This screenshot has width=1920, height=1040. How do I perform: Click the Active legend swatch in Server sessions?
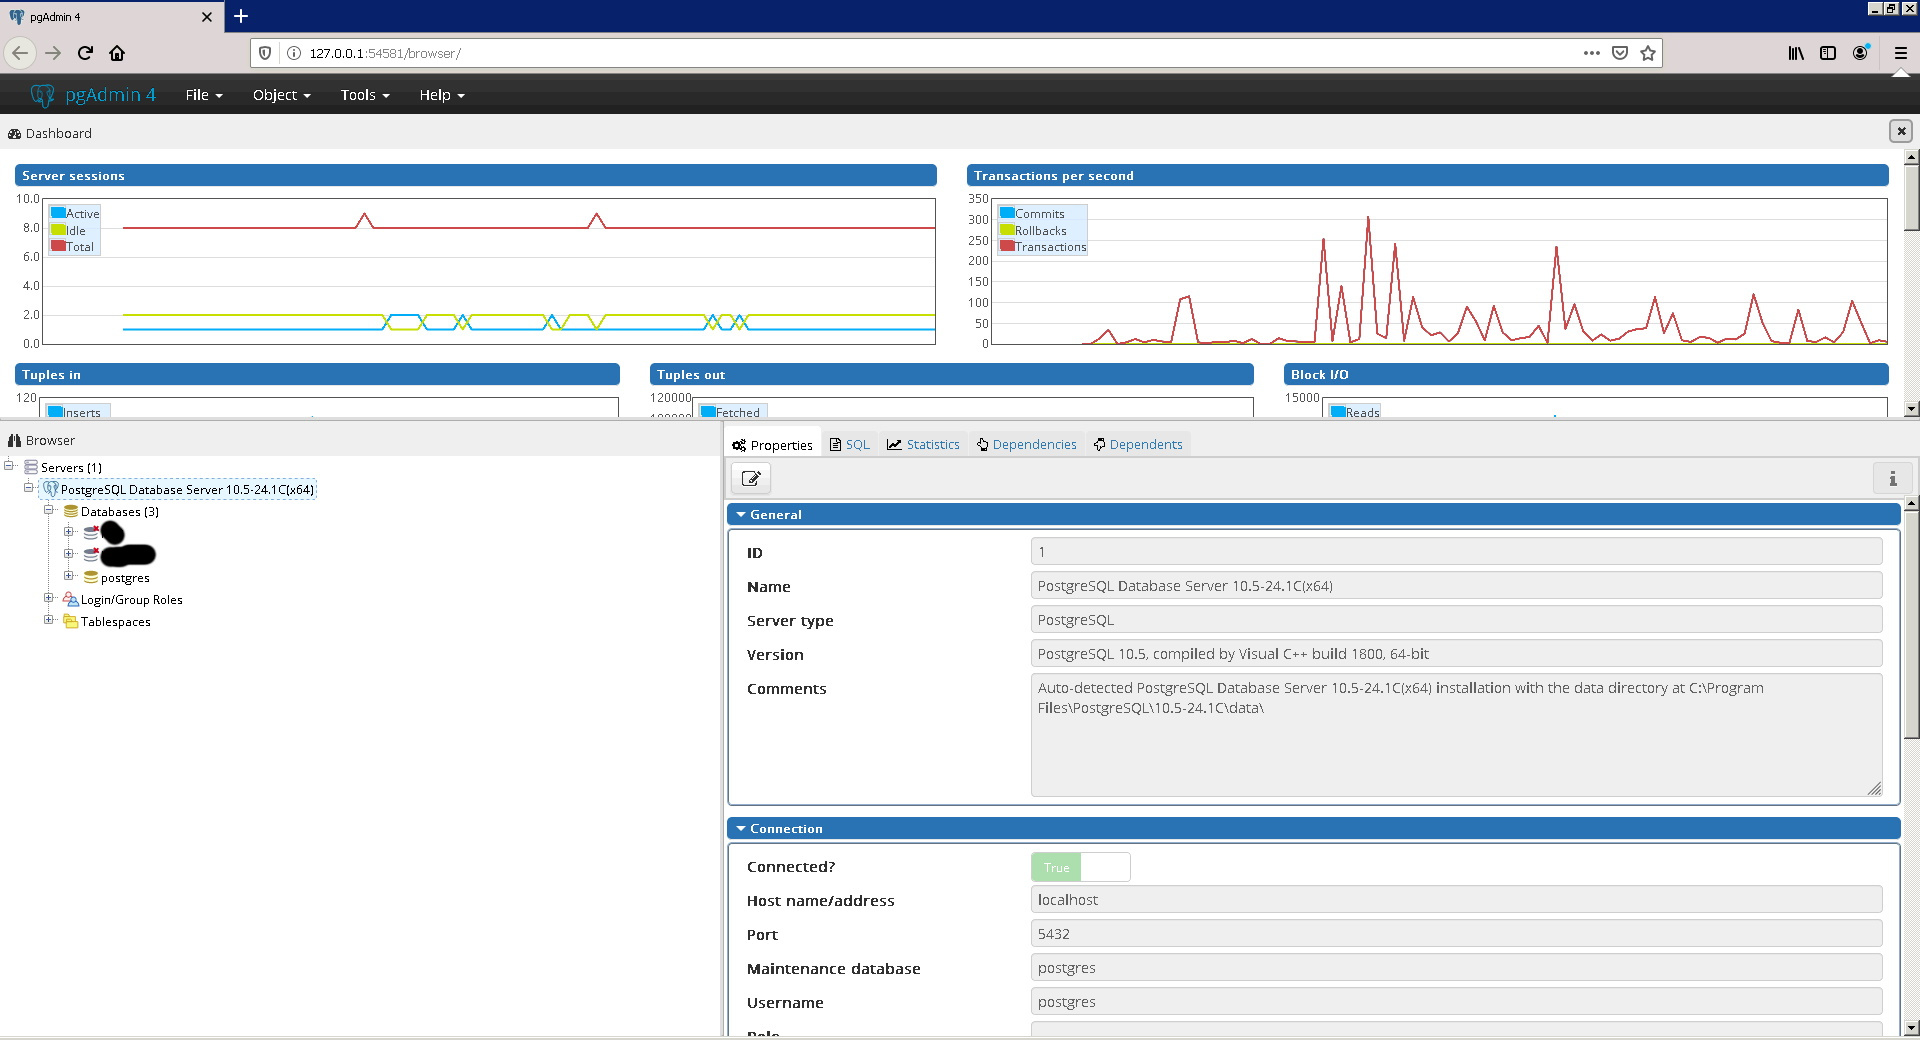tap(58, 213)
